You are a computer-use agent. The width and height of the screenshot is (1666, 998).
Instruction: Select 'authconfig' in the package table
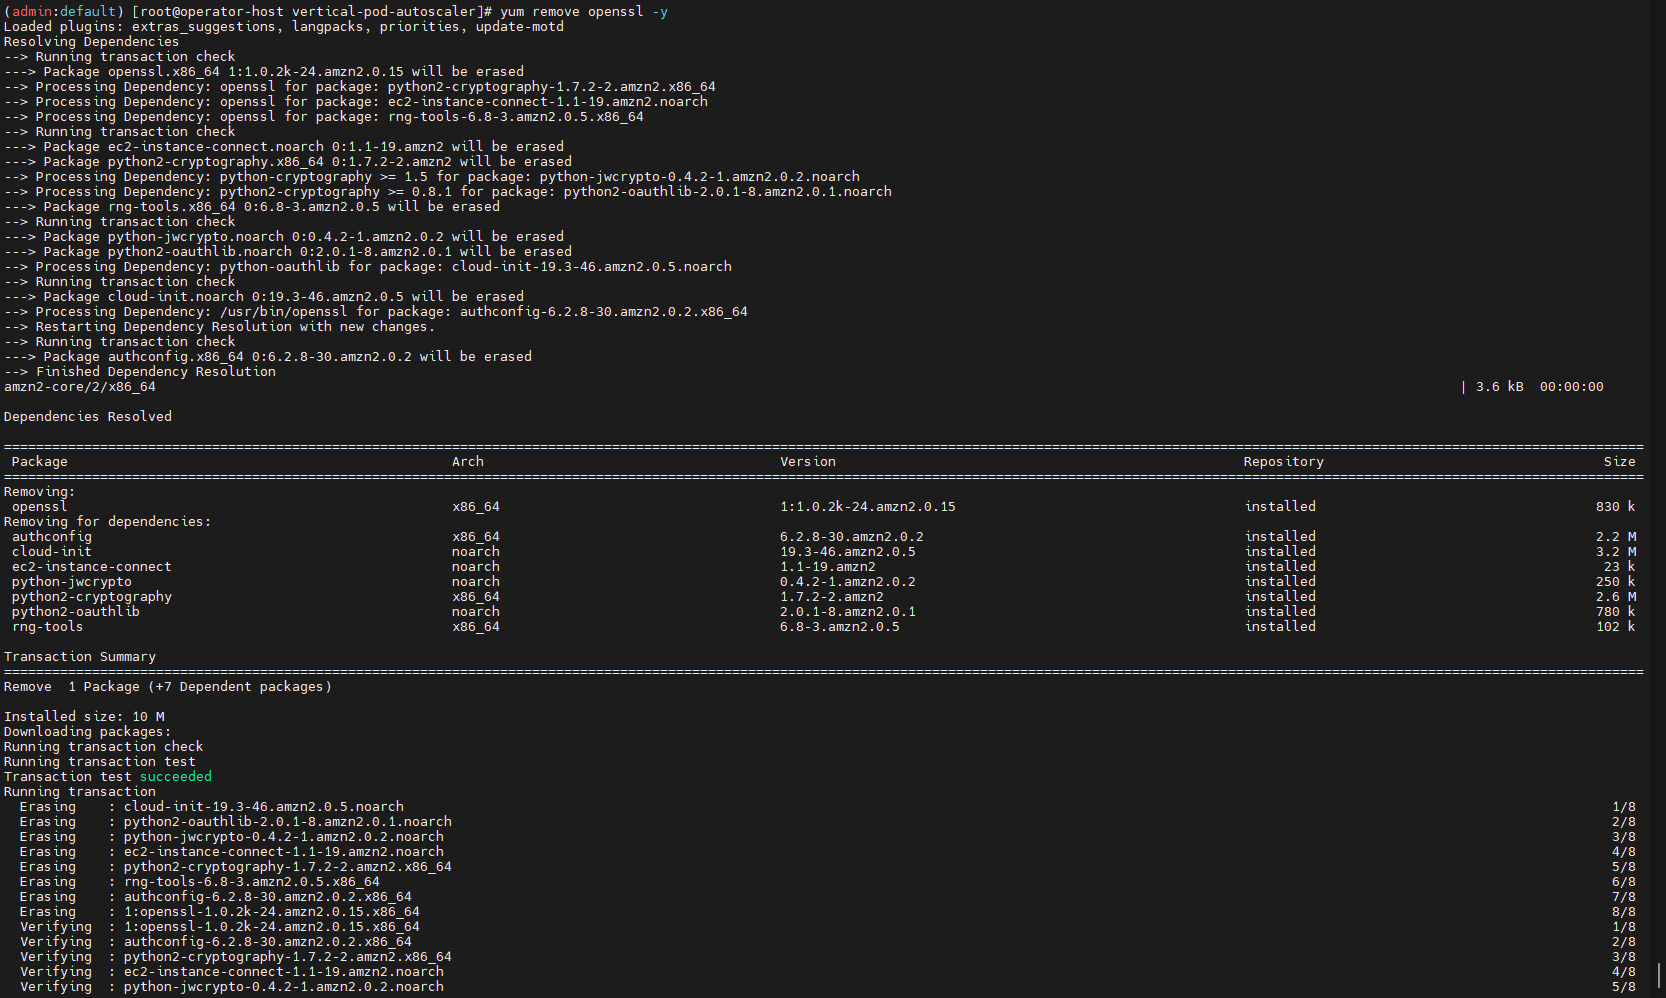point(52,537)
